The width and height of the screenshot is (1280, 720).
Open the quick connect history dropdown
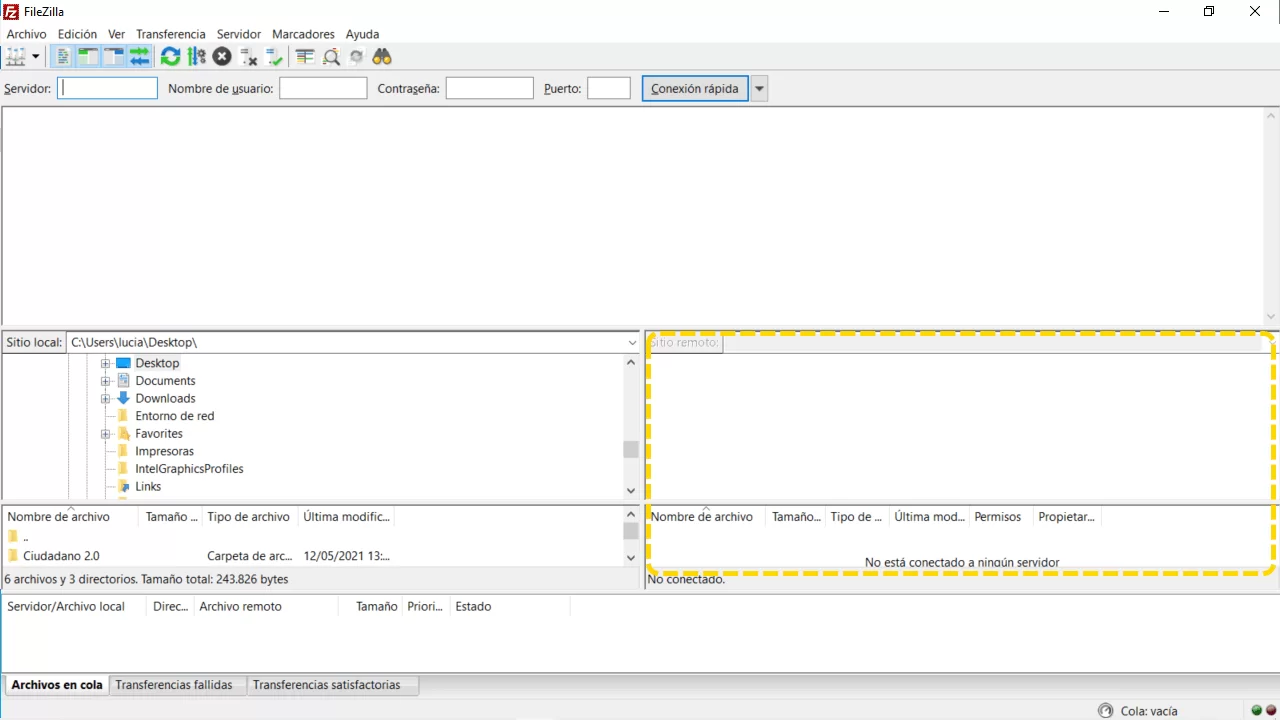tap(760, 88)
